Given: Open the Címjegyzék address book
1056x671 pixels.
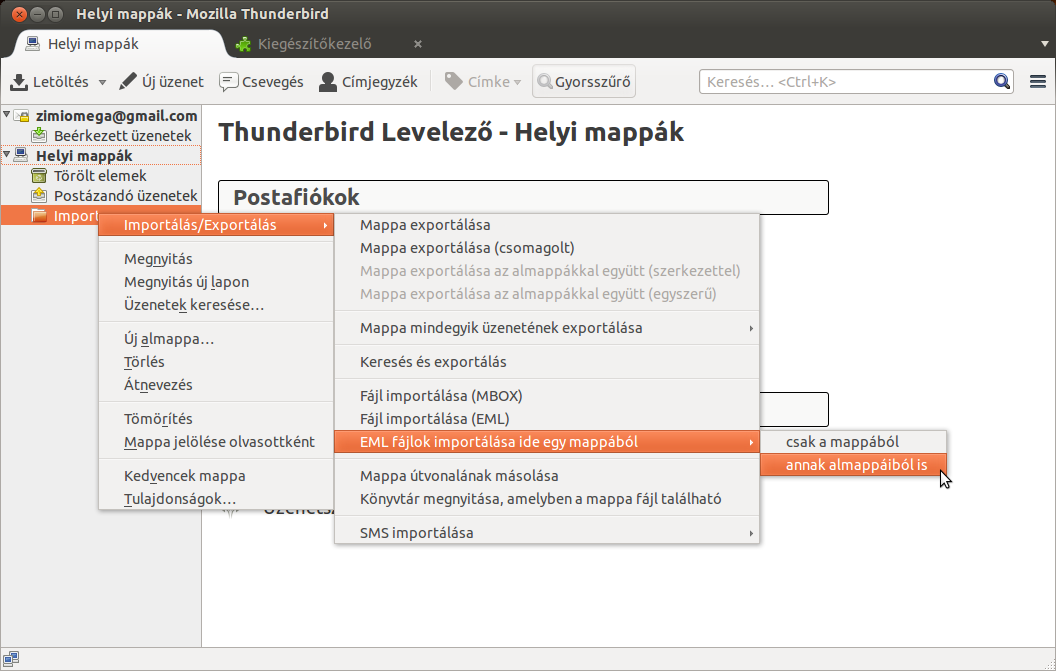Looking at the screenshot, I should pos(368,82).
